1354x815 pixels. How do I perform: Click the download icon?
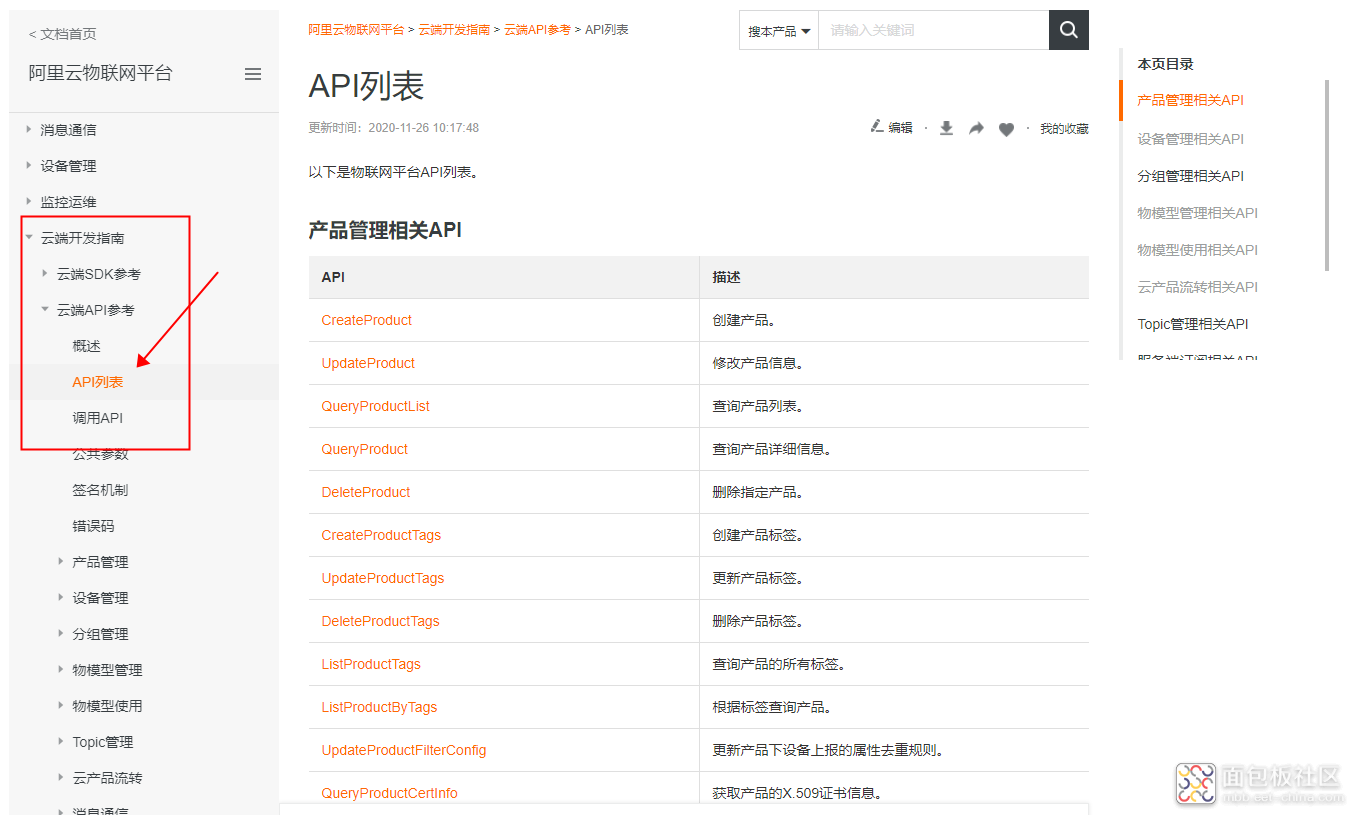click(946, 128)
